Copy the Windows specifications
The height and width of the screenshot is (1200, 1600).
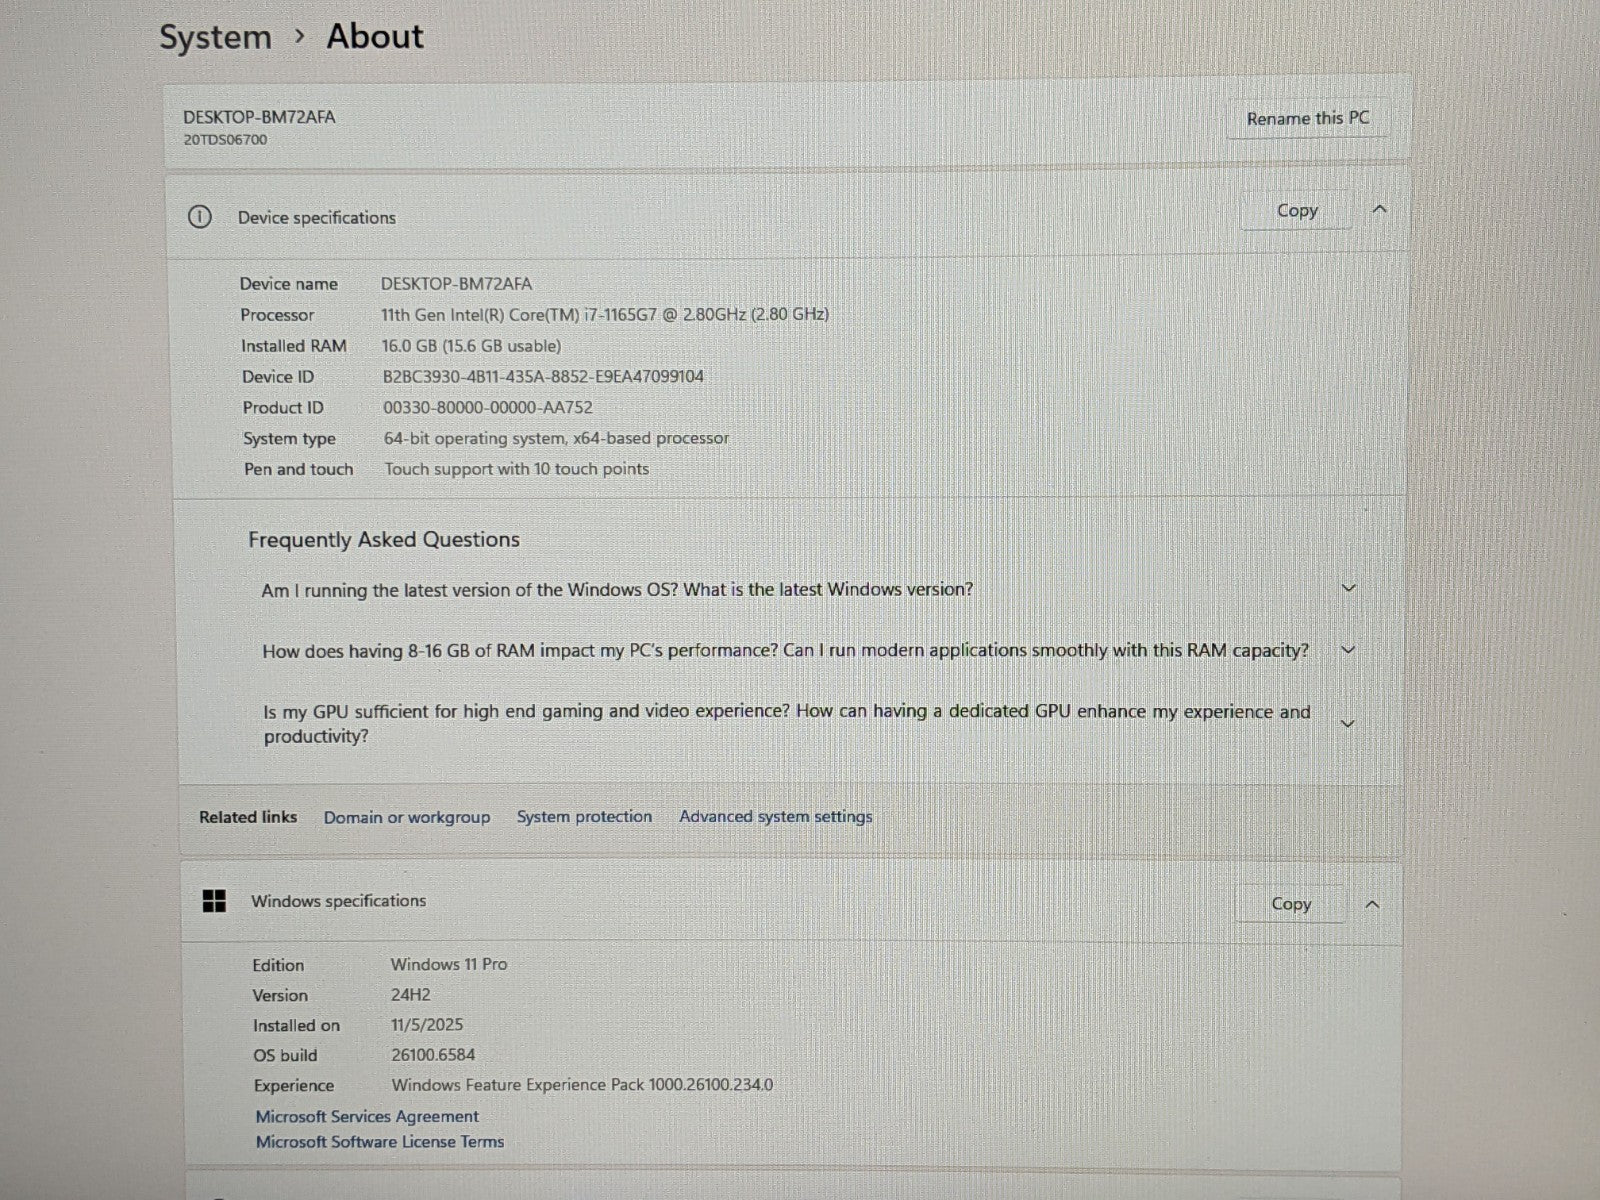click(x=1290, y=904)
